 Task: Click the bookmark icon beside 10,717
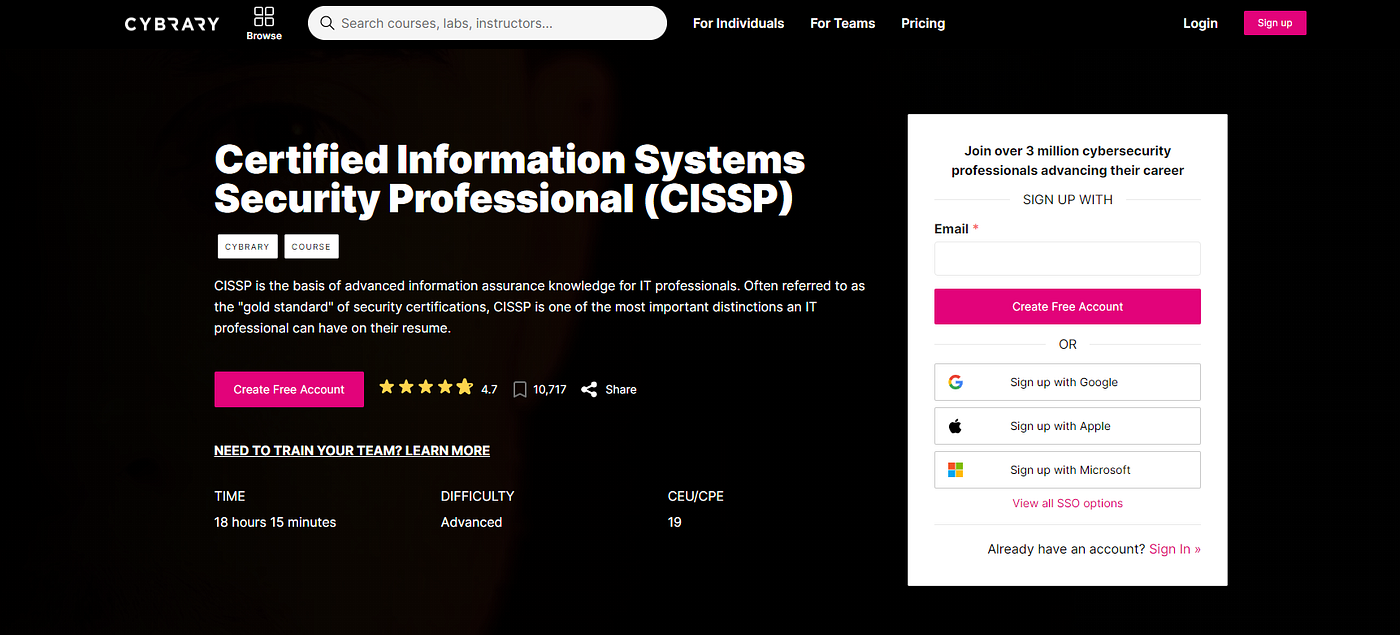pyautogui.click(x=520, y=390)
